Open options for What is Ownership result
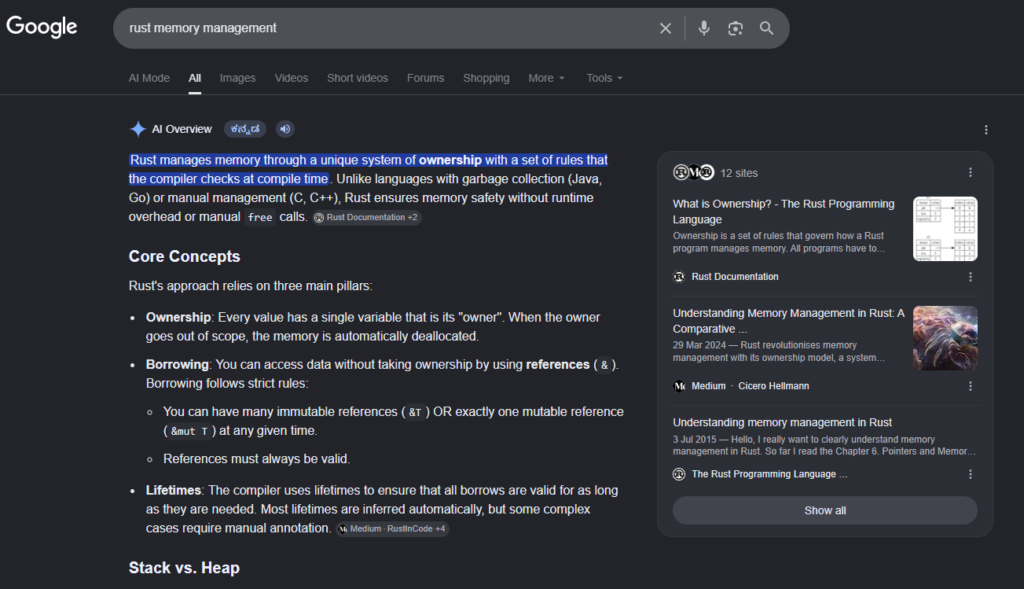The image size is (1024, 589). [x=970, y=277]
